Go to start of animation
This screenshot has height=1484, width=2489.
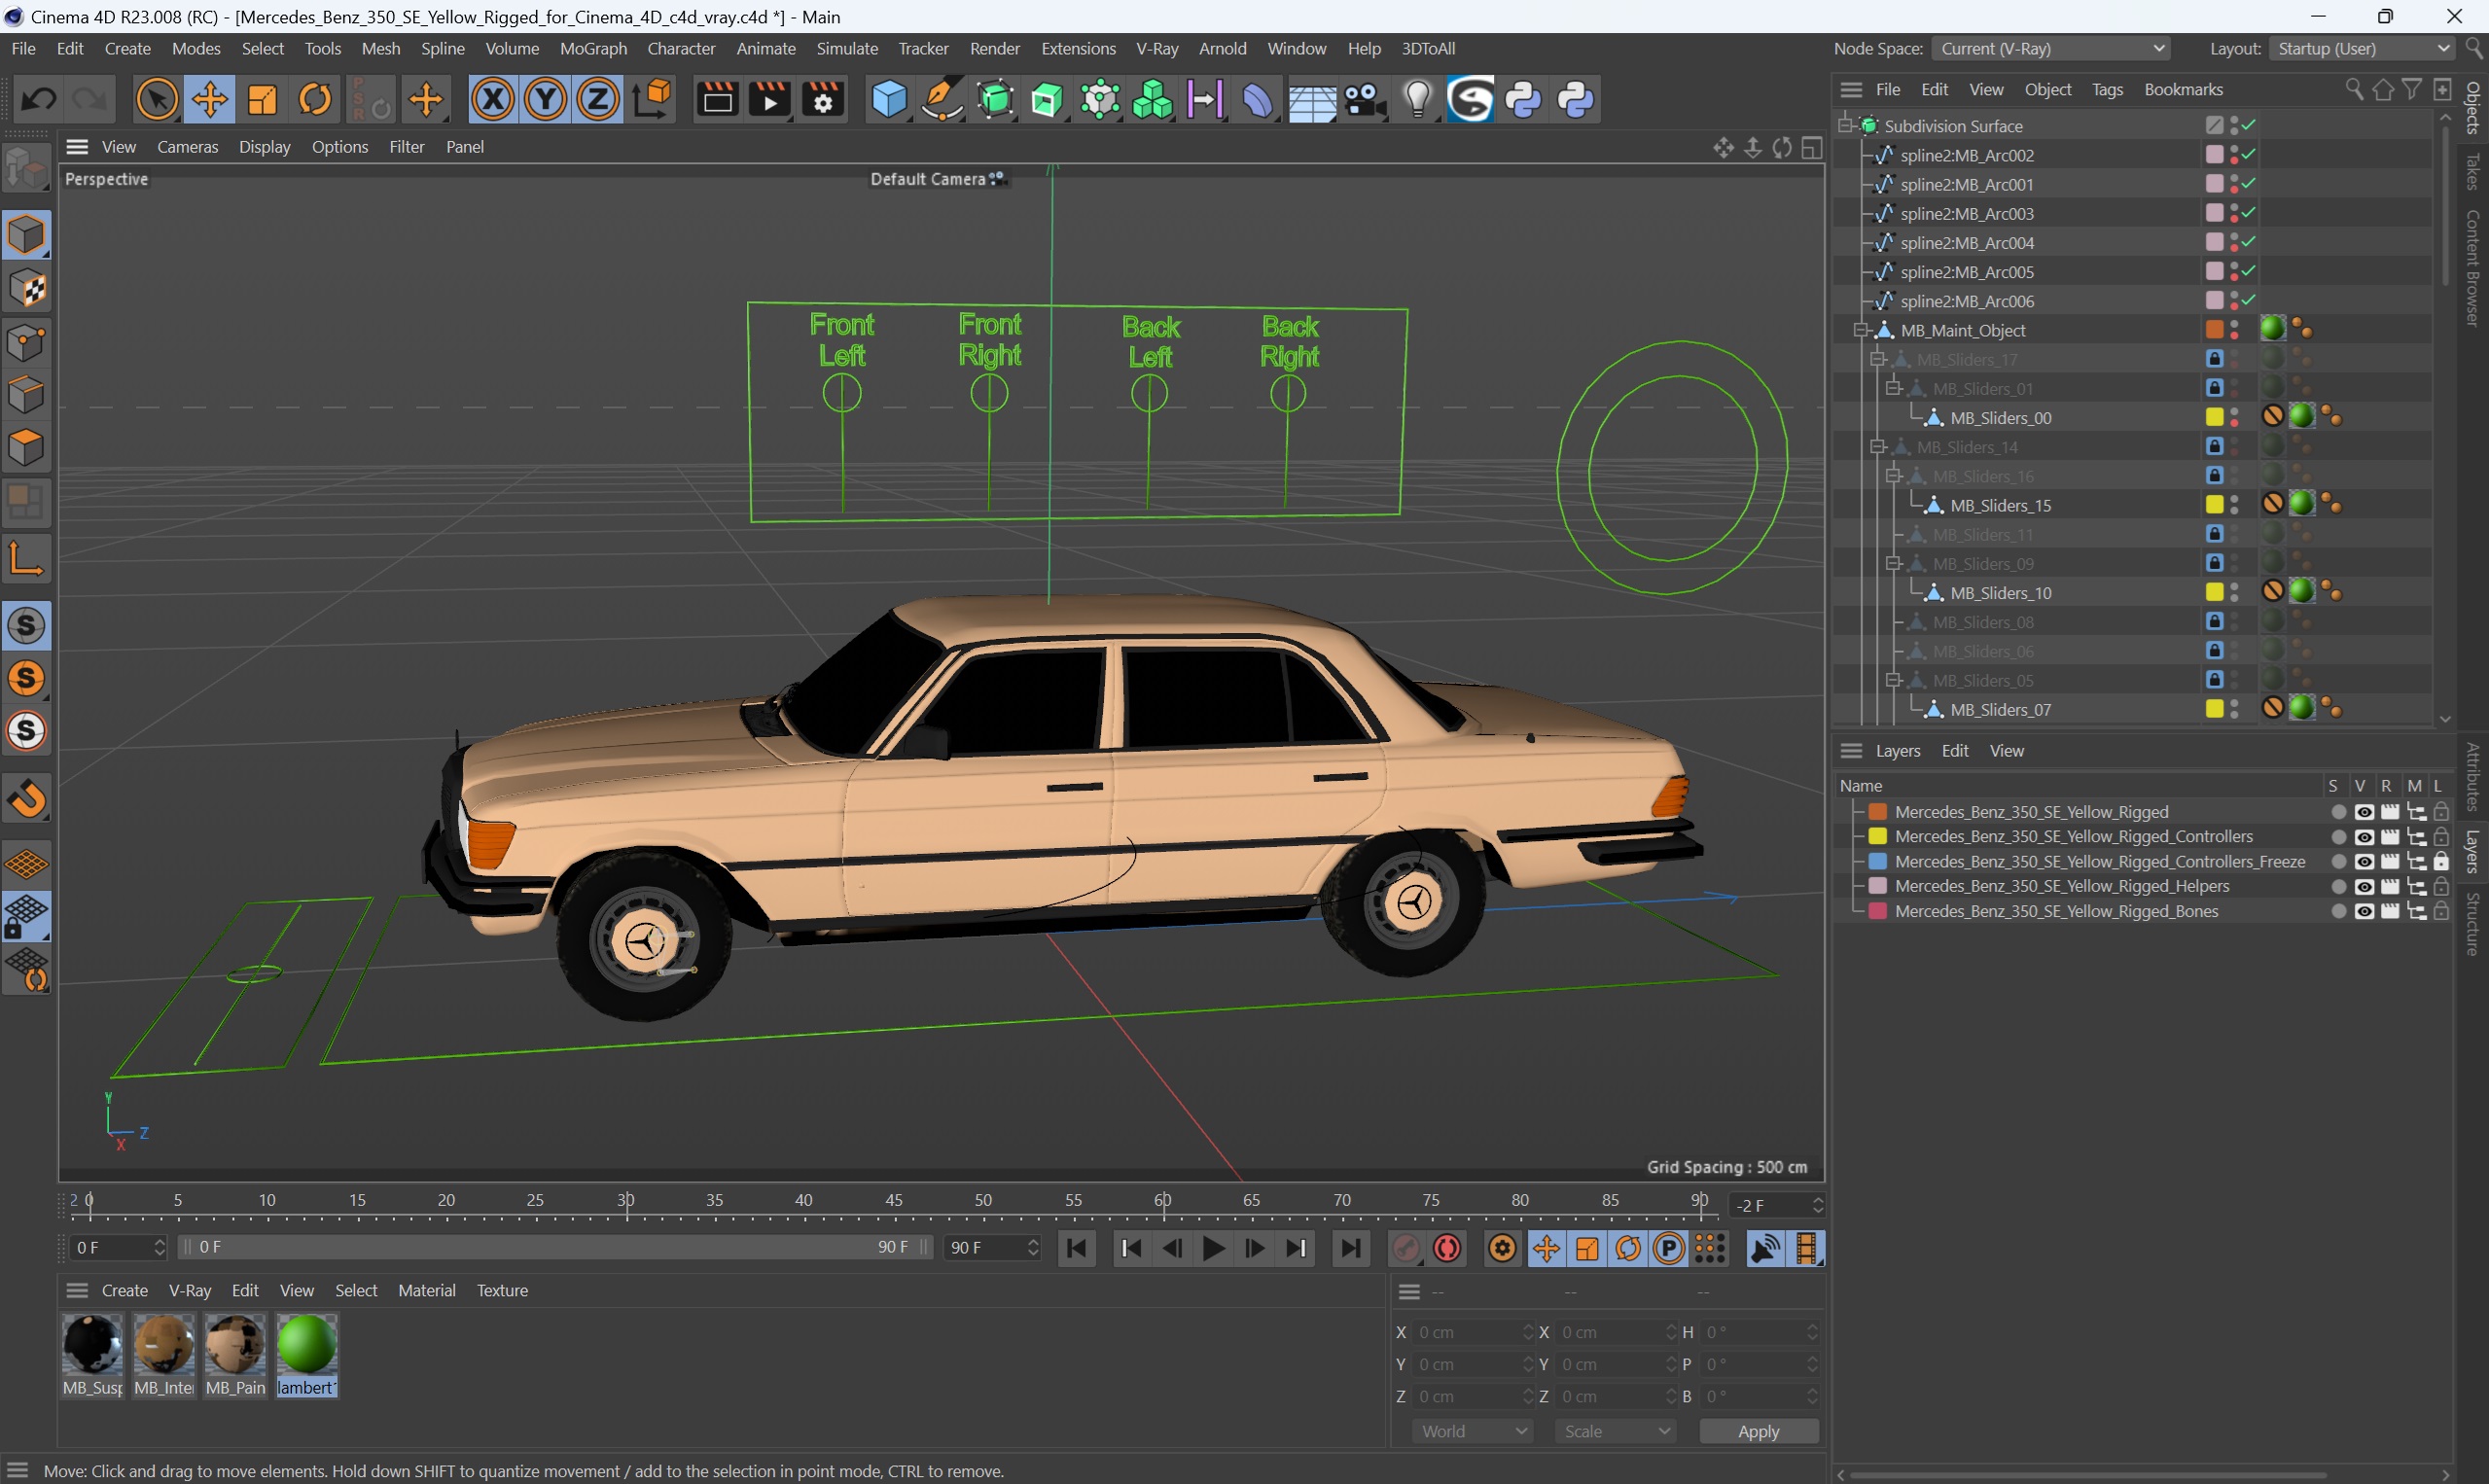point(1077,1248)
